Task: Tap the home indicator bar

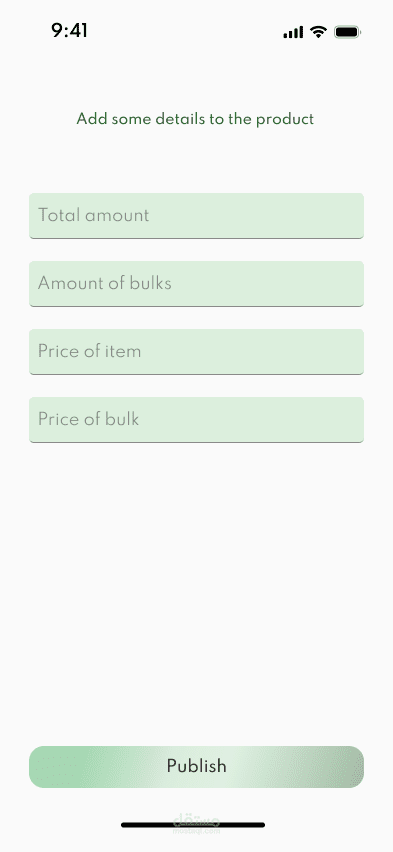Action: (x=193, y=825)
